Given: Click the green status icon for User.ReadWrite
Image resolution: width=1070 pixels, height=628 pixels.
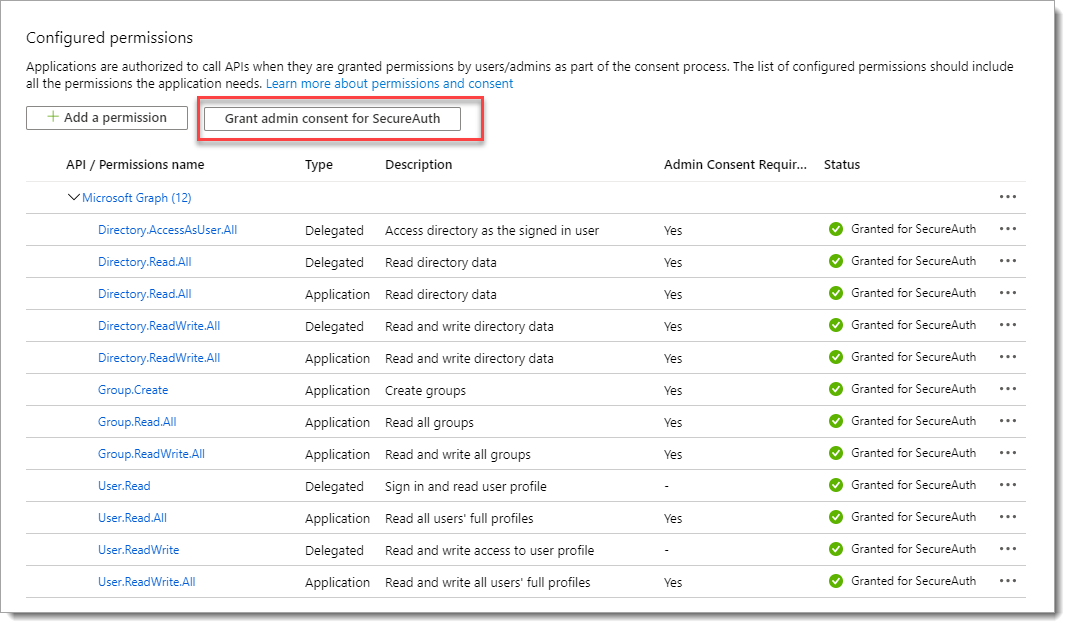Looking at the screenshot, I should pos(836,549).
